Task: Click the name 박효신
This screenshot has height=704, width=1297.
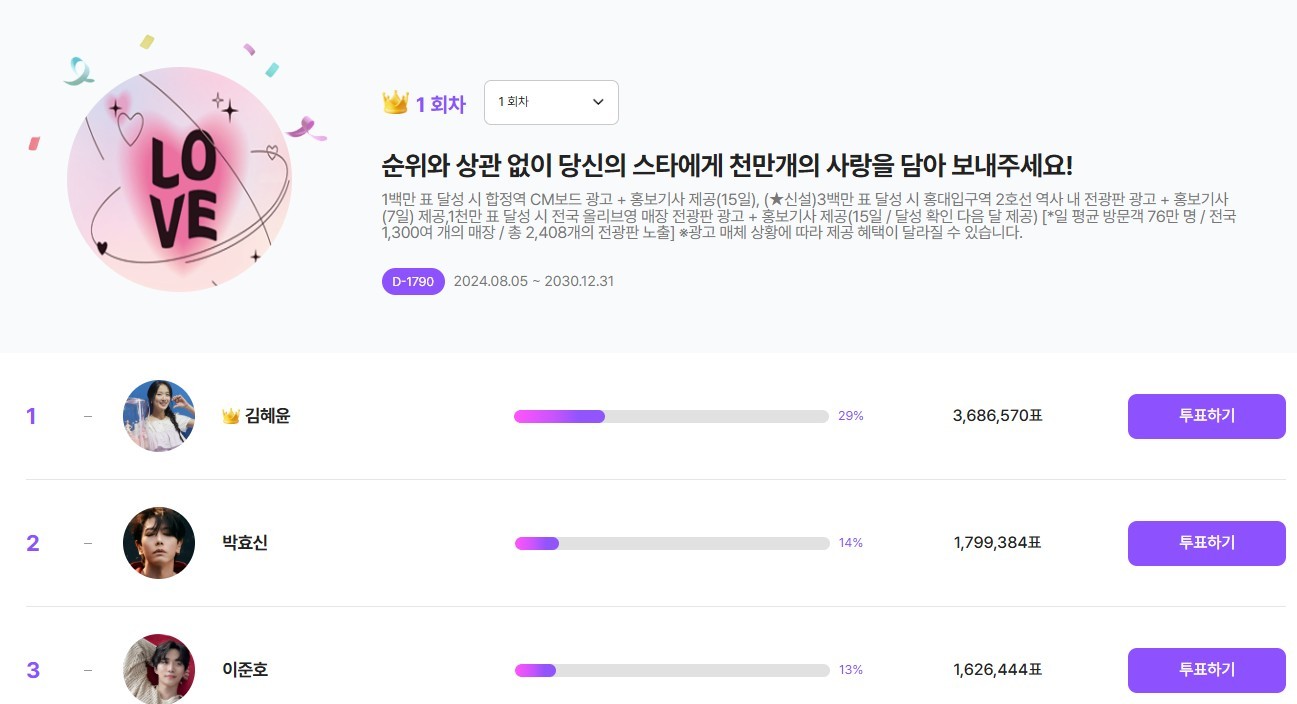Action: (x=243, y=543)
